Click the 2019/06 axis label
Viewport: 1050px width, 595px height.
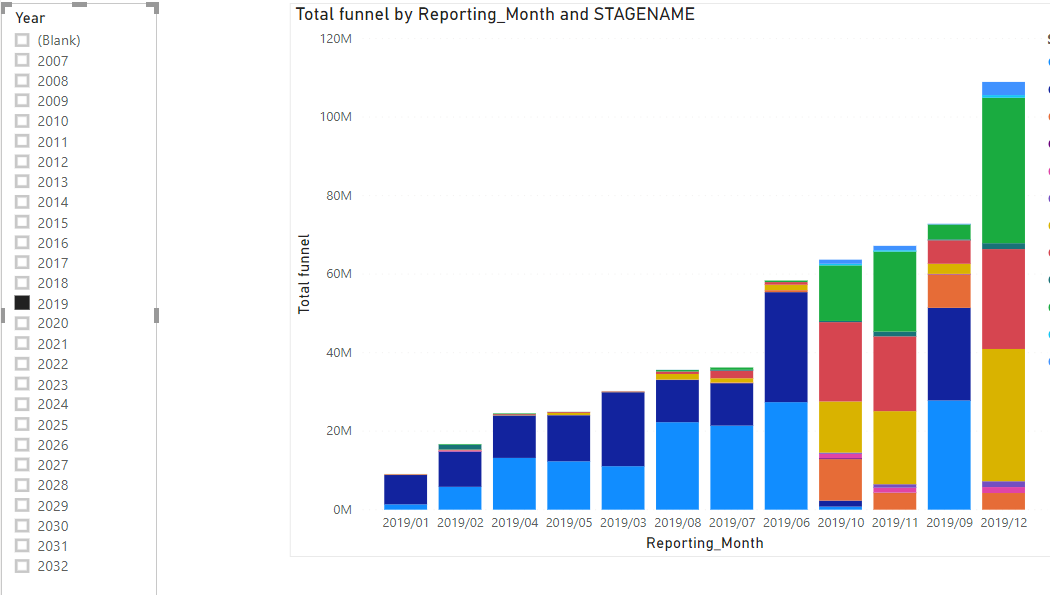pyautogui.click(x=786, y=523)
